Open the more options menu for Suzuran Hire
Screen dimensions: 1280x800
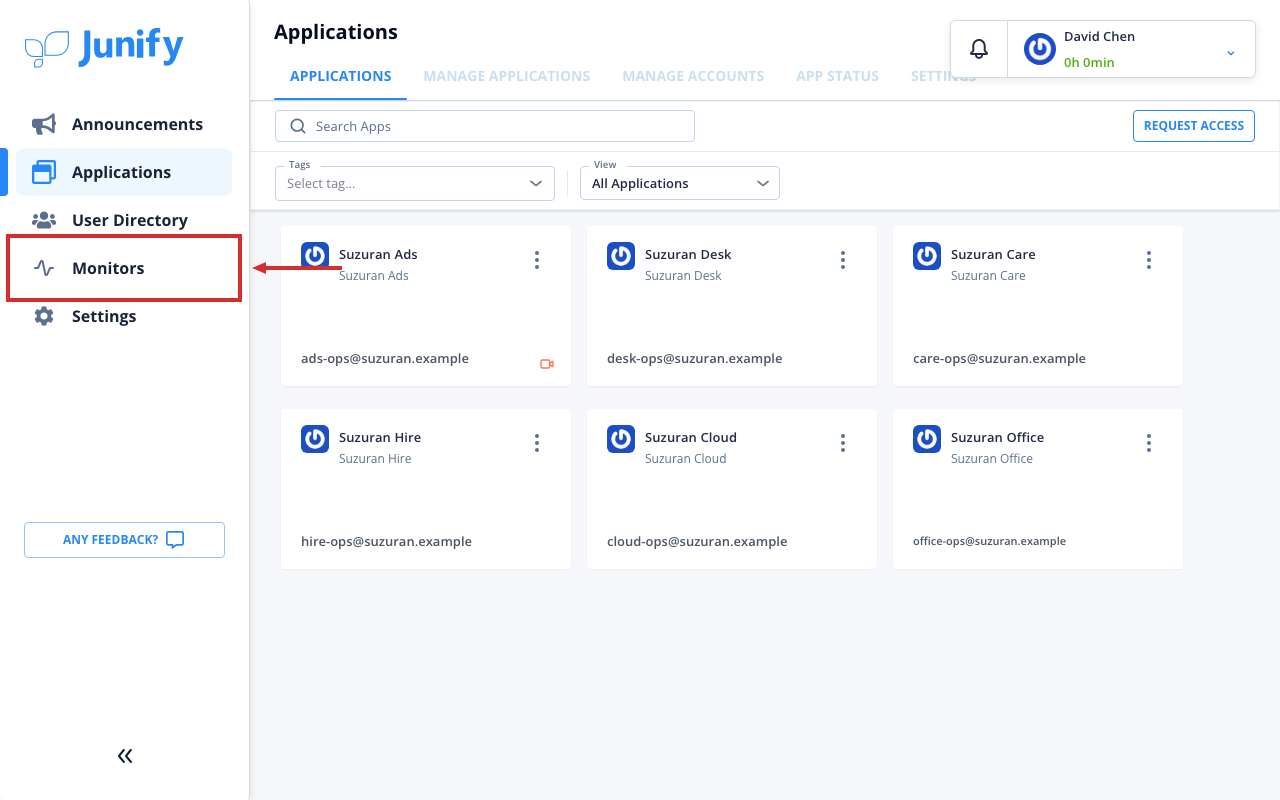click(x=537, y=443)
